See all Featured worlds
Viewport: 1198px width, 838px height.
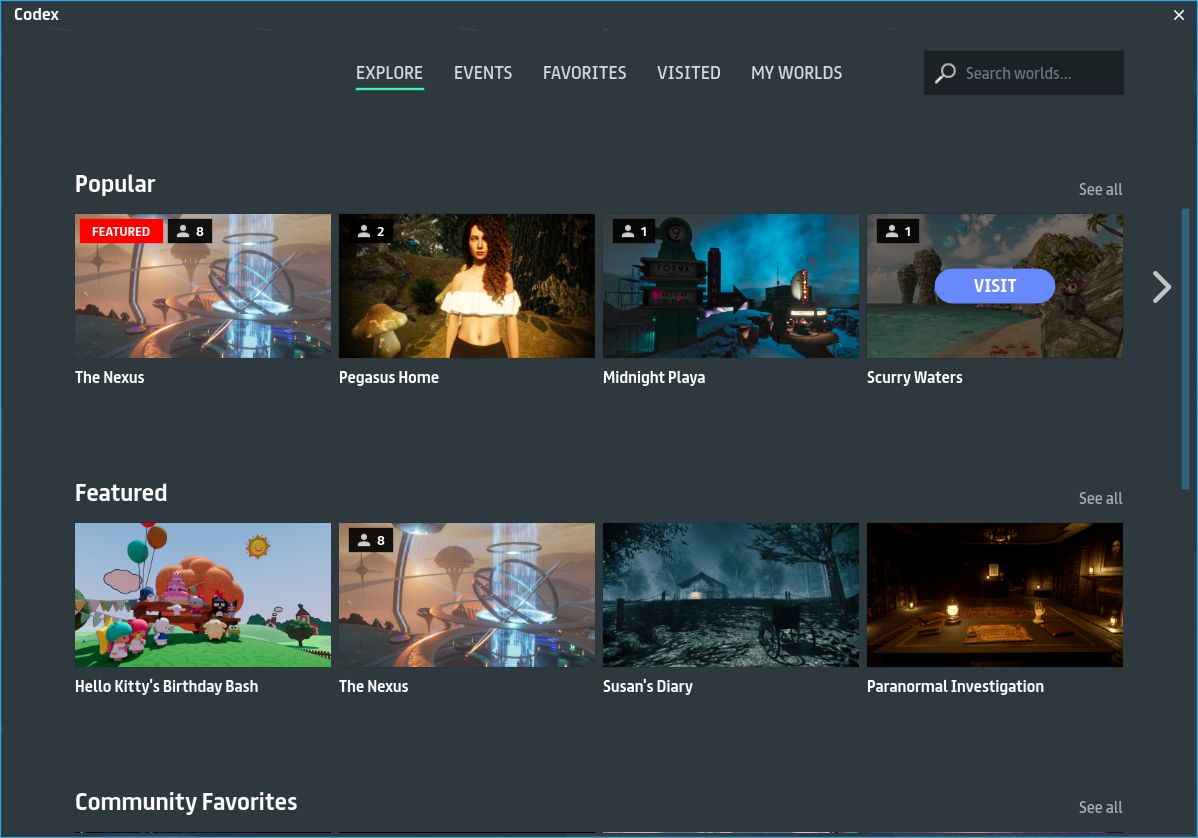pos(1100,498)
